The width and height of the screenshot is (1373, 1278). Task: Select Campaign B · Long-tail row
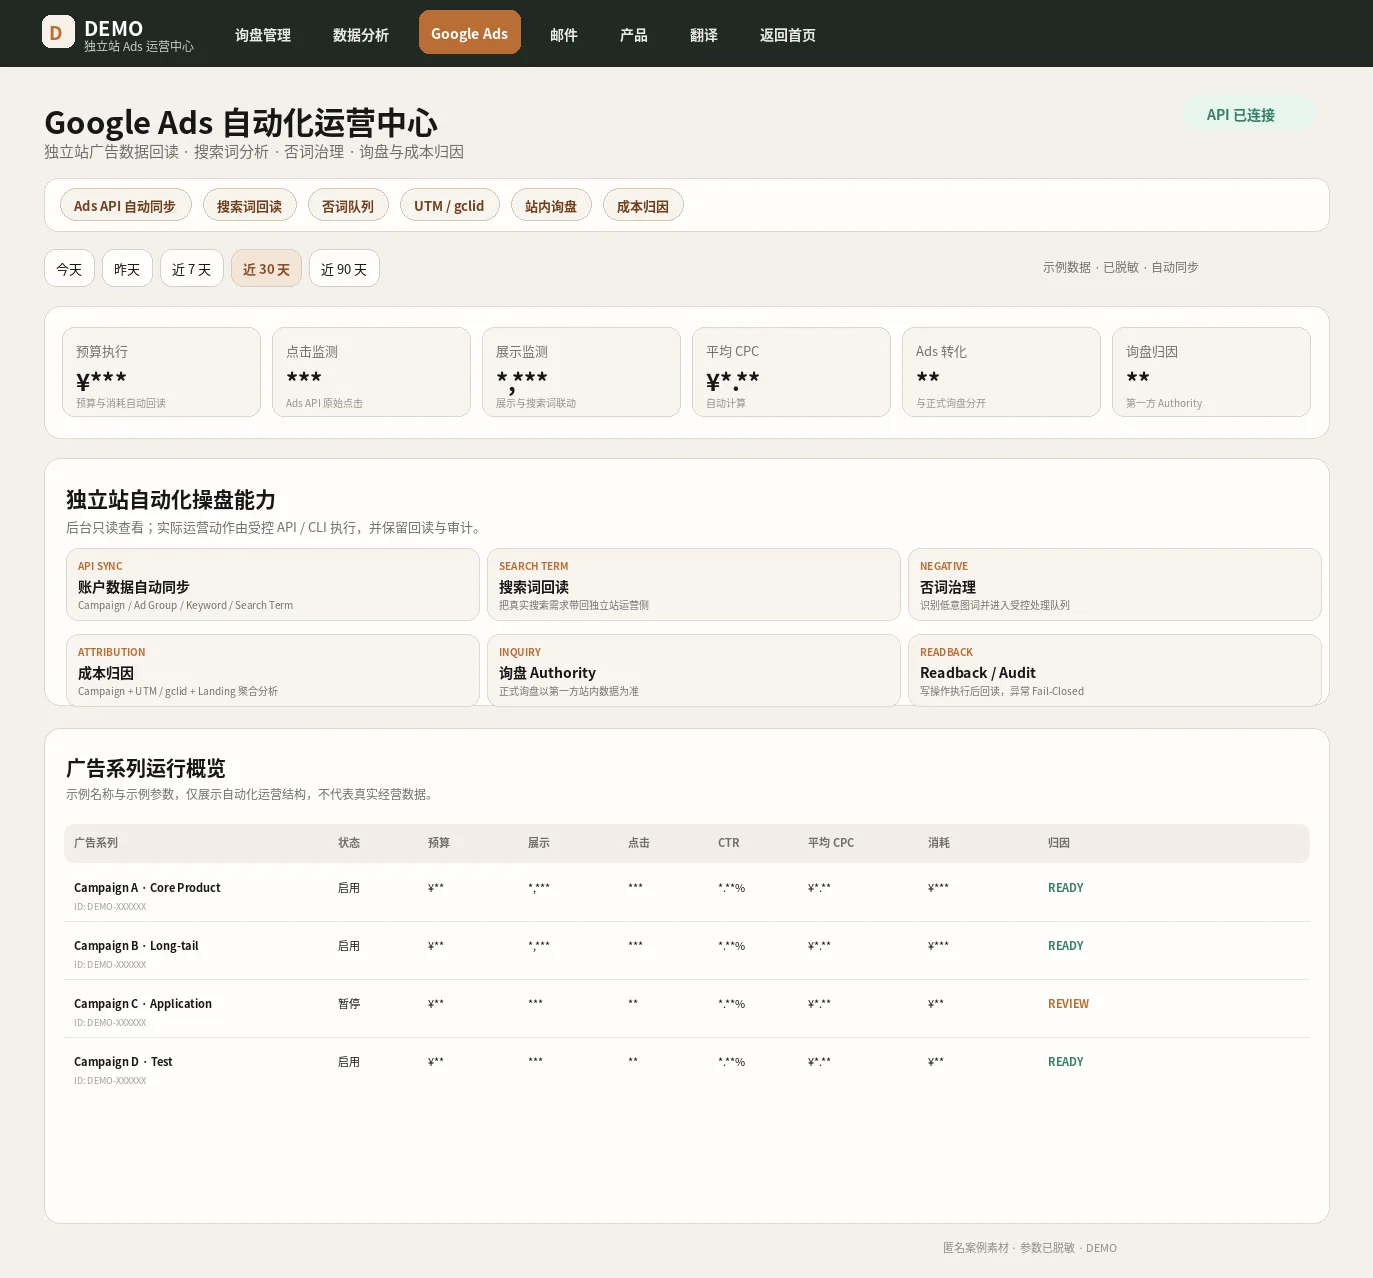[687, 951]
